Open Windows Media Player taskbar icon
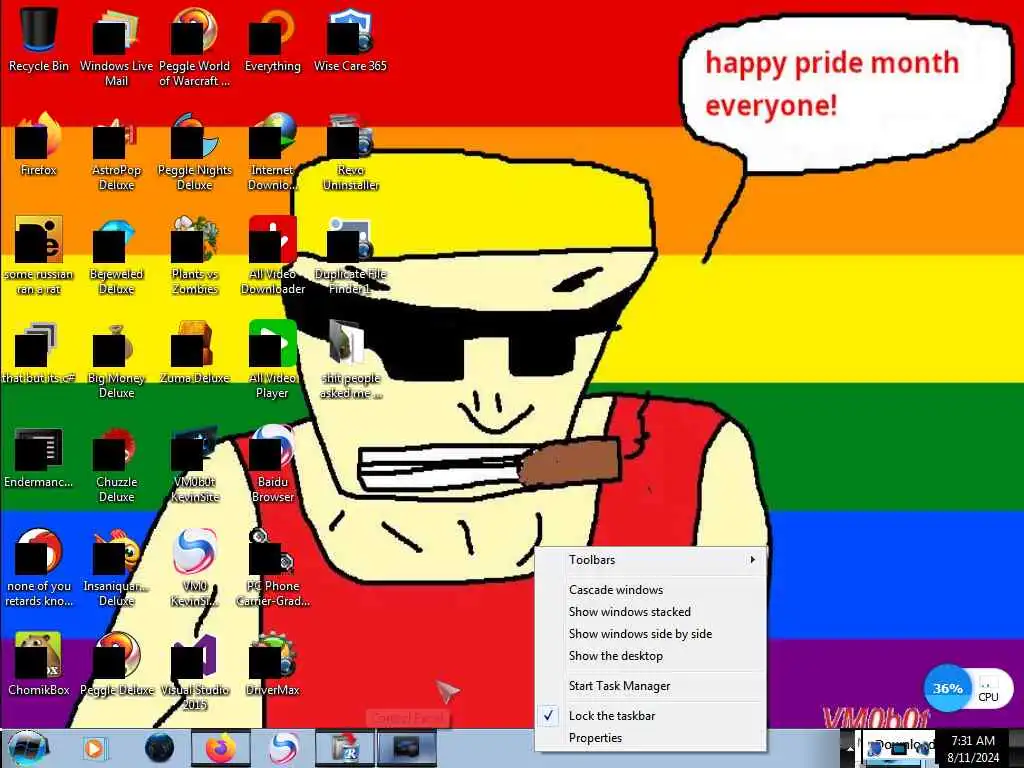1024x768 pixels. click(x=95, y=748)
